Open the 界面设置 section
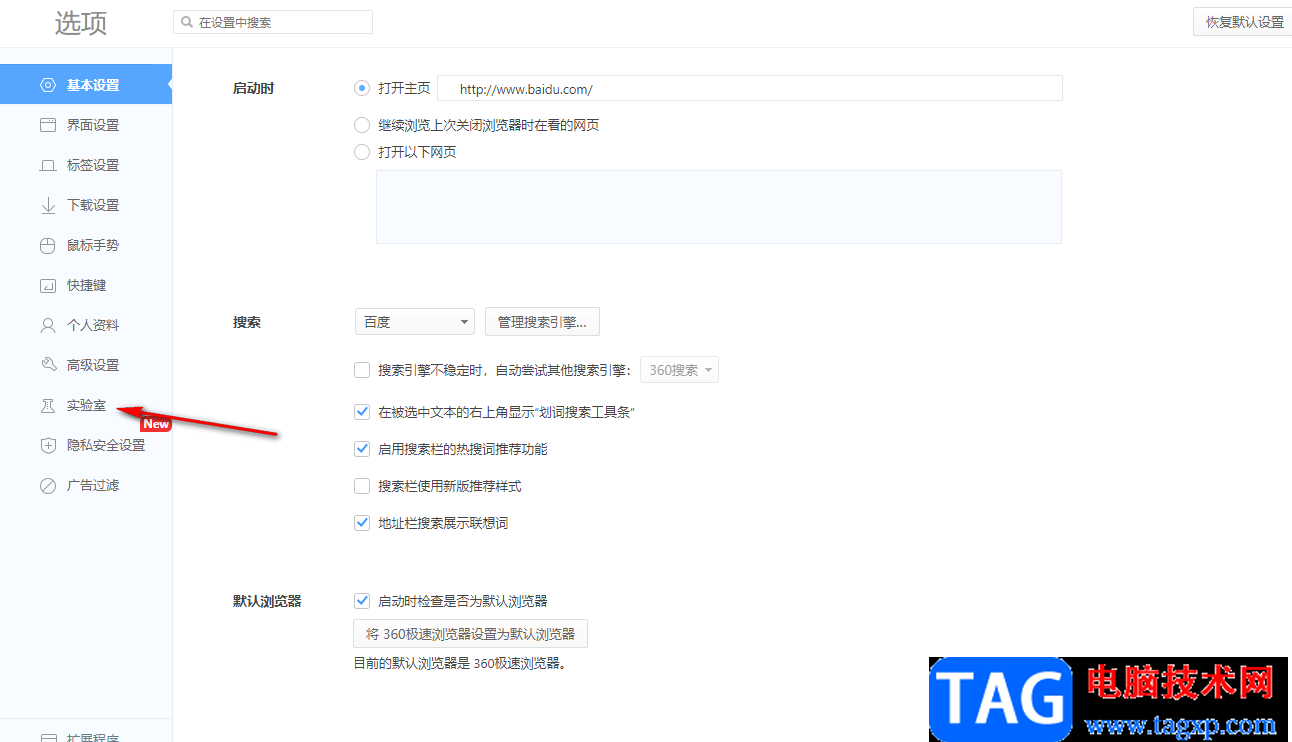 pos(93,125)
